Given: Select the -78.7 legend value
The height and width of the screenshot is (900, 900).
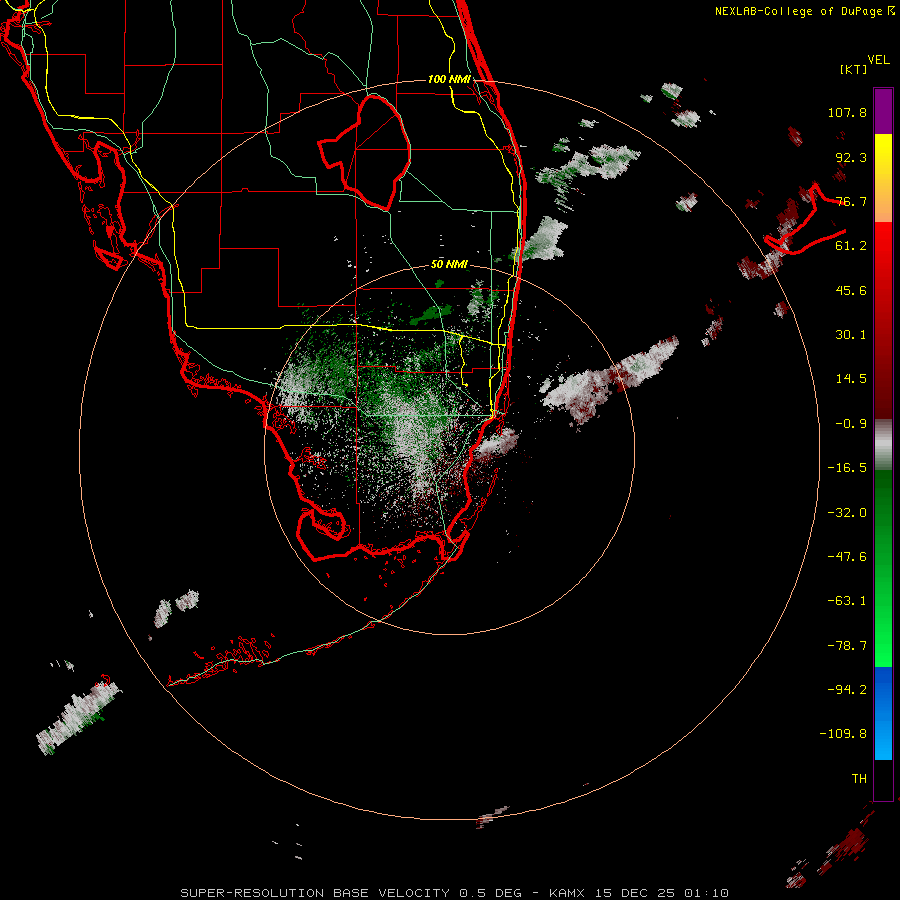Looking at the screenshot, I should pos(847,646).
